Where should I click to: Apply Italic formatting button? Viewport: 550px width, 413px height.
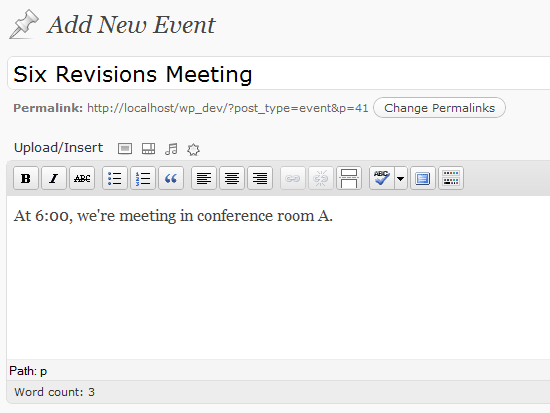pos(54,178)
